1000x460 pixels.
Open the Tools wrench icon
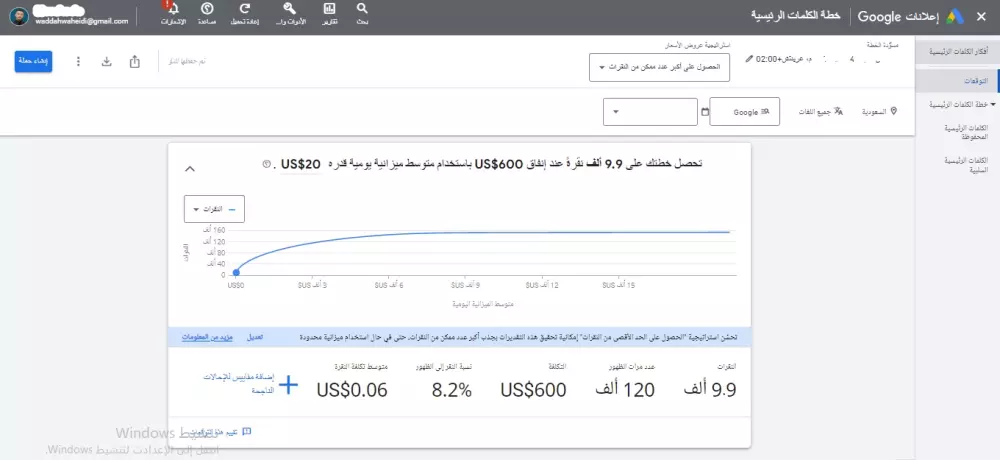(x=290, y=9)
